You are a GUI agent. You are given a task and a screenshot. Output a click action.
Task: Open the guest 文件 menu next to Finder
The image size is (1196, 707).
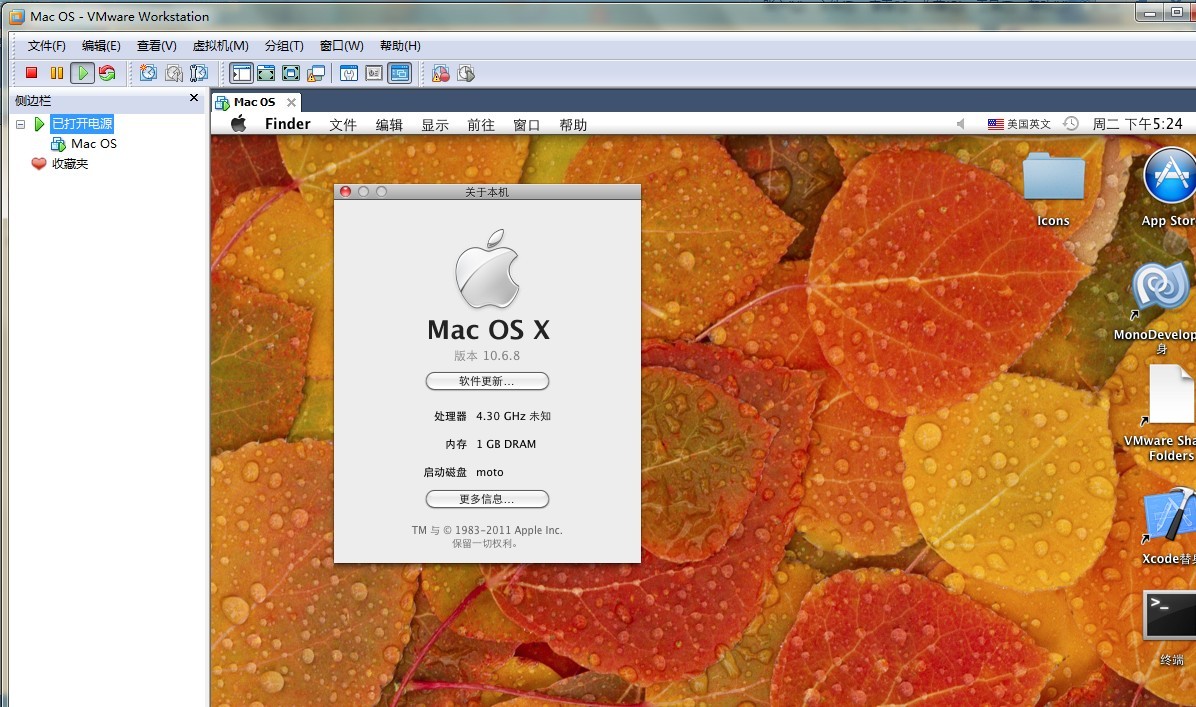pyautogui.click(x=342, y=124)
